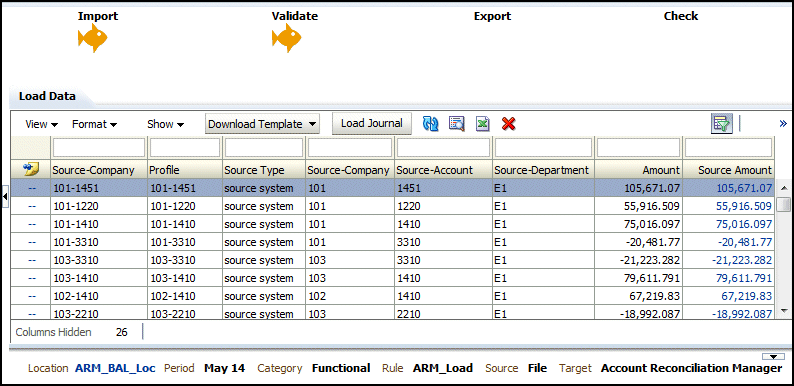Click the table corner select-all icon

click(31, 170)
